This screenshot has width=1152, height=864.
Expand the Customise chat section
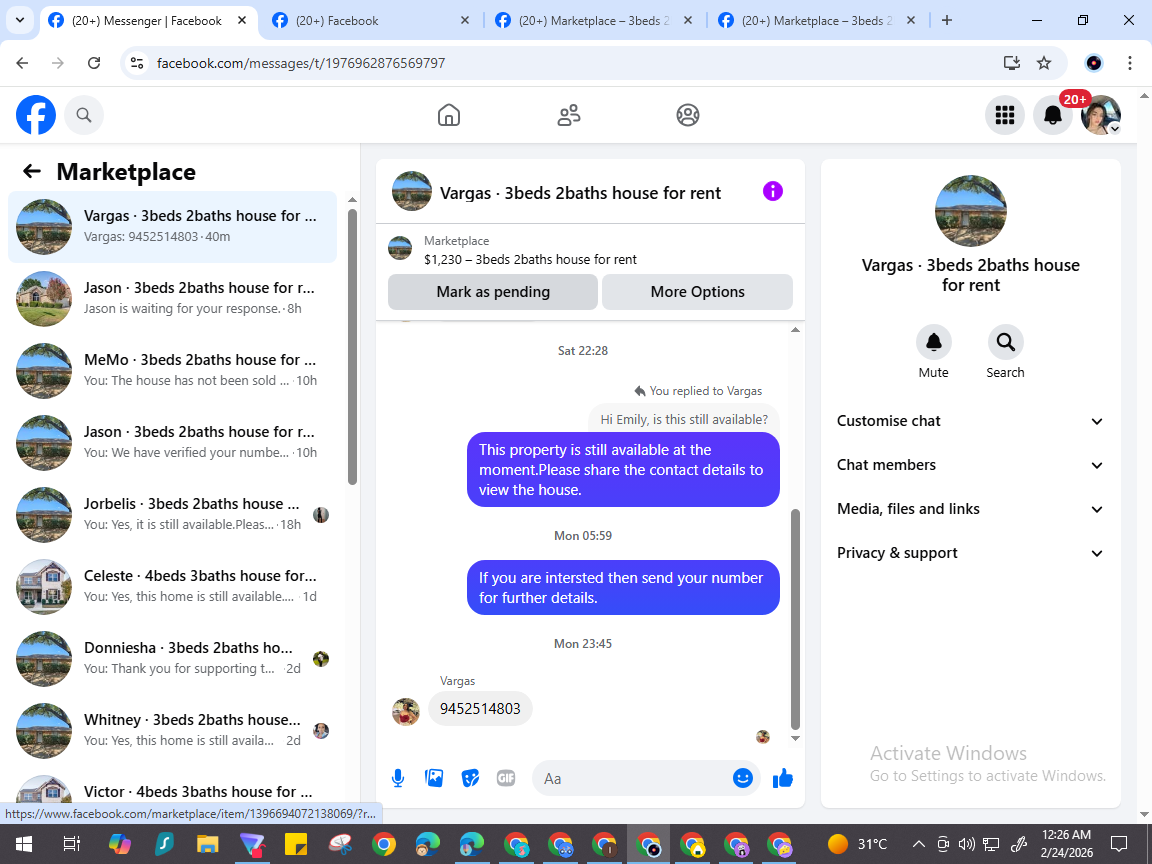(970, 421)
